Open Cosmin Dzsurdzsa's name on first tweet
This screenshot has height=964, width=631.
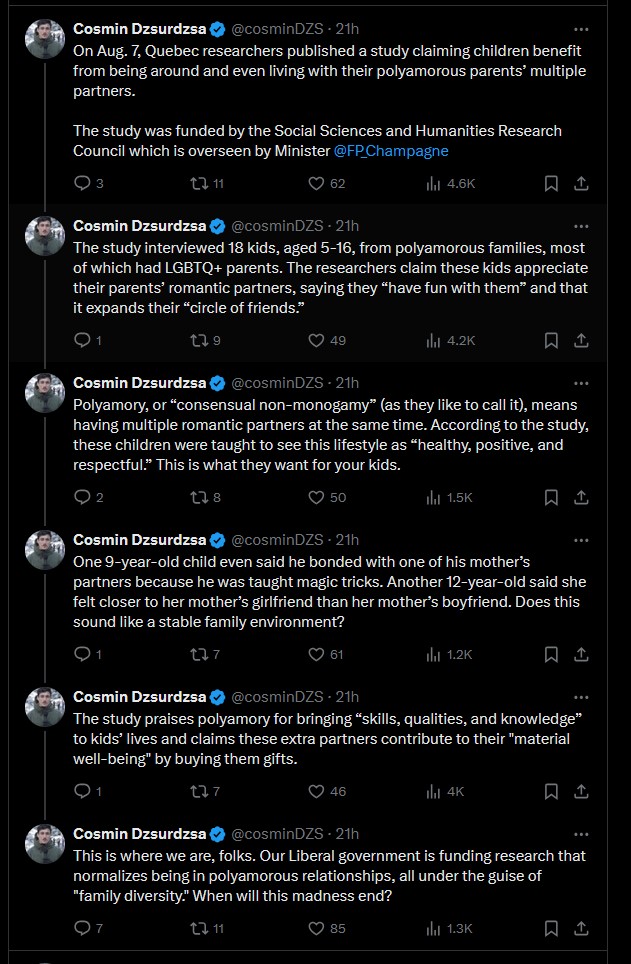[139, 29]
